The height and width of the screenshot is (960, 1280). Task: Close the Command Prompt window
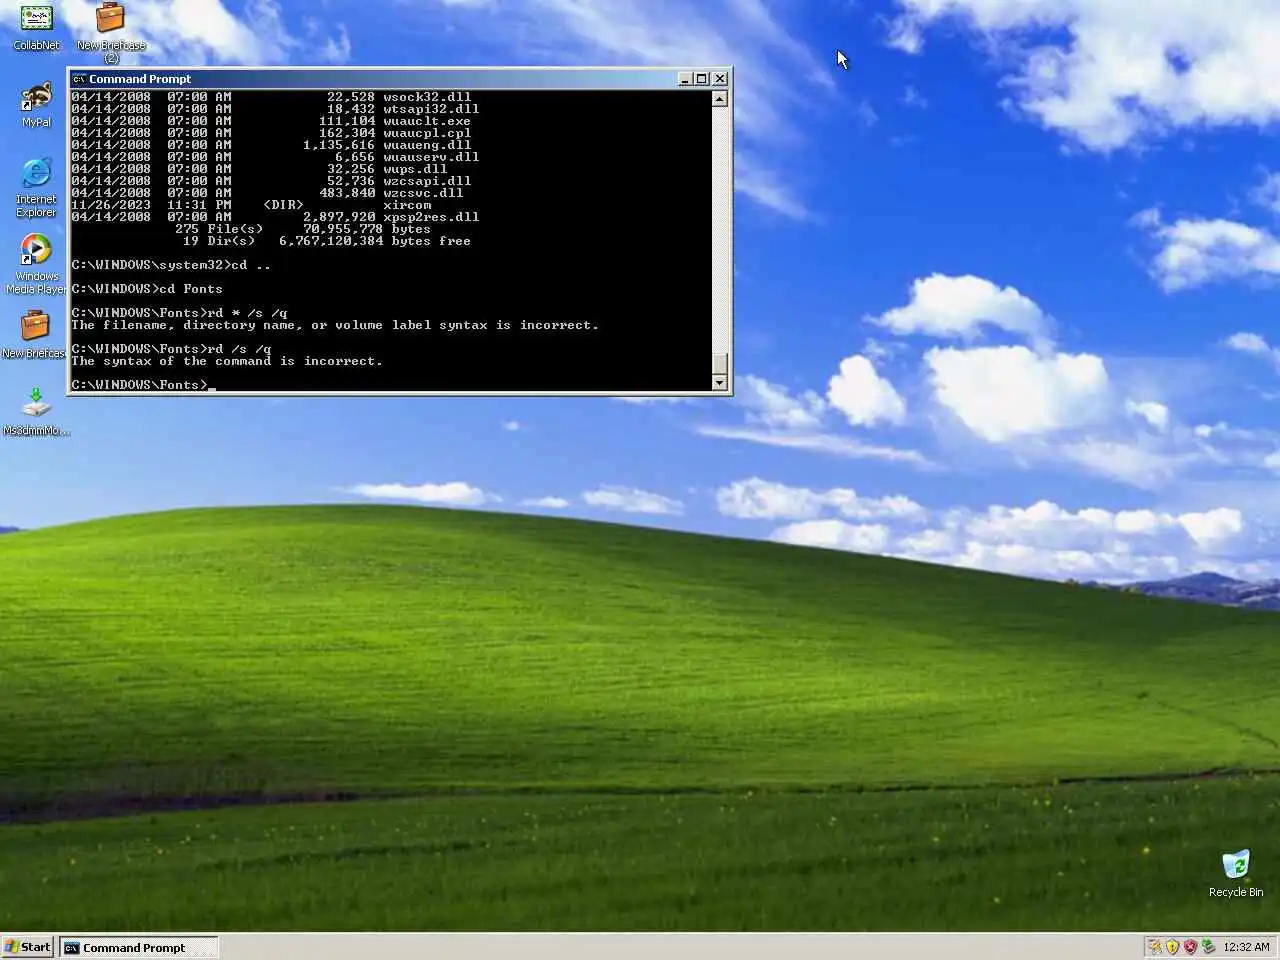point(720,79)
